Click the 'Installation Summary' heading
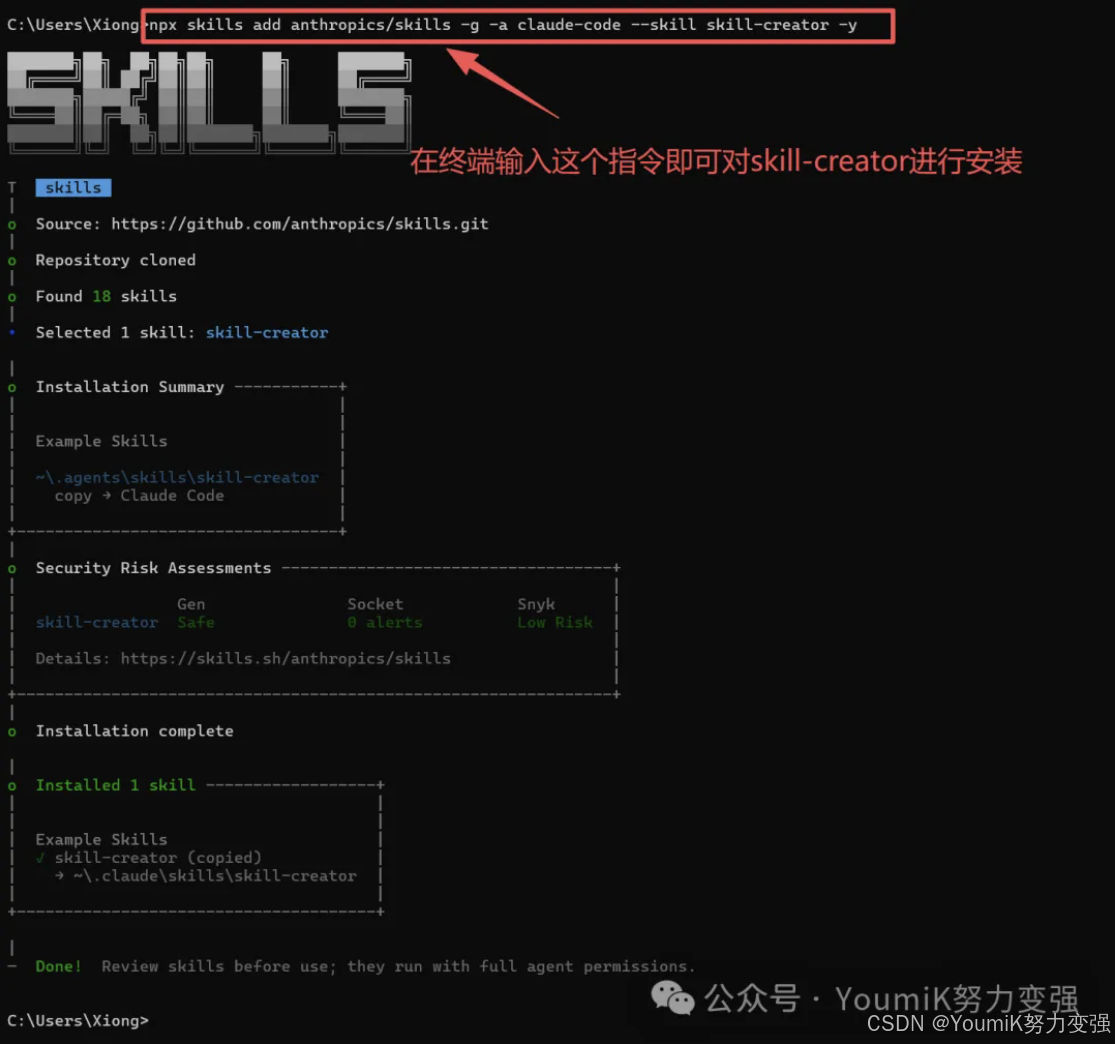Image resolution: width=1115 pixels, height=1044 pixels. (x=129, y=387)
